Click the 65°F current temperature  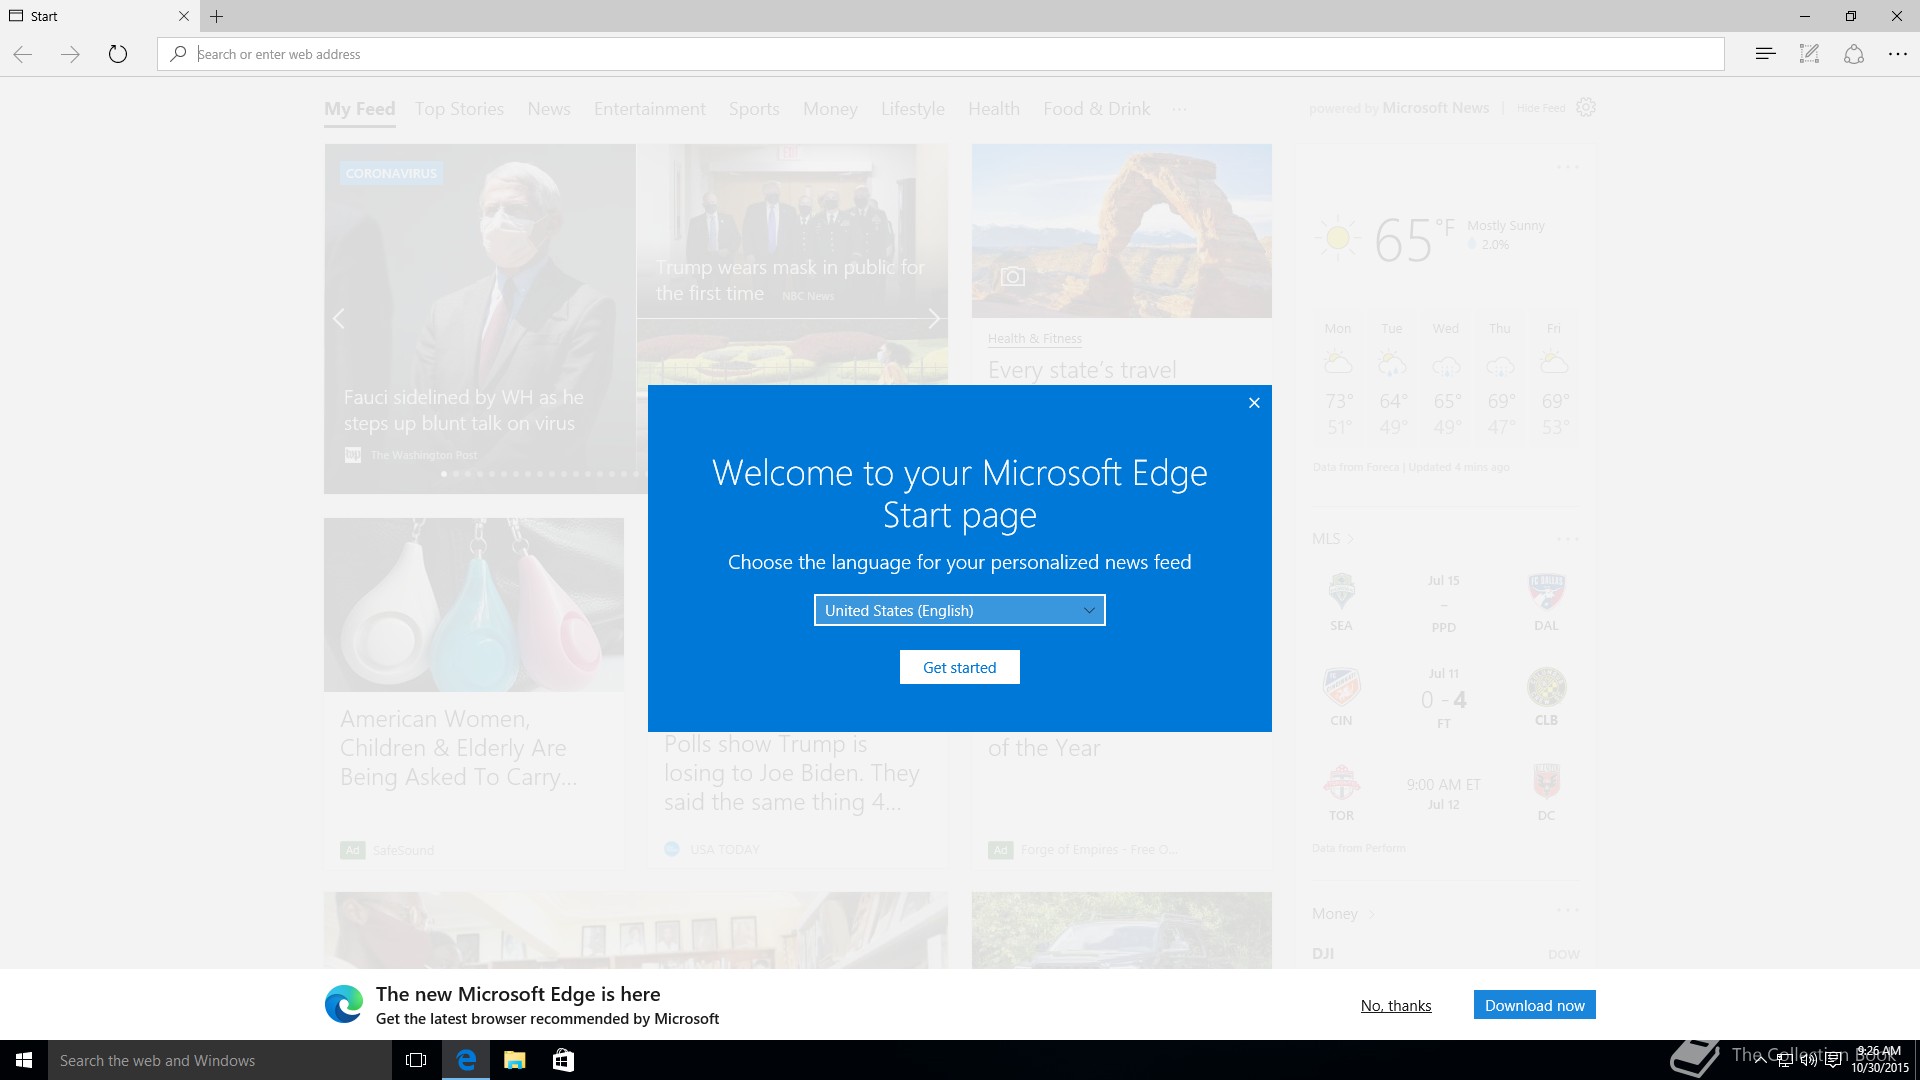pyautogui.click(x=1414, y=240)
